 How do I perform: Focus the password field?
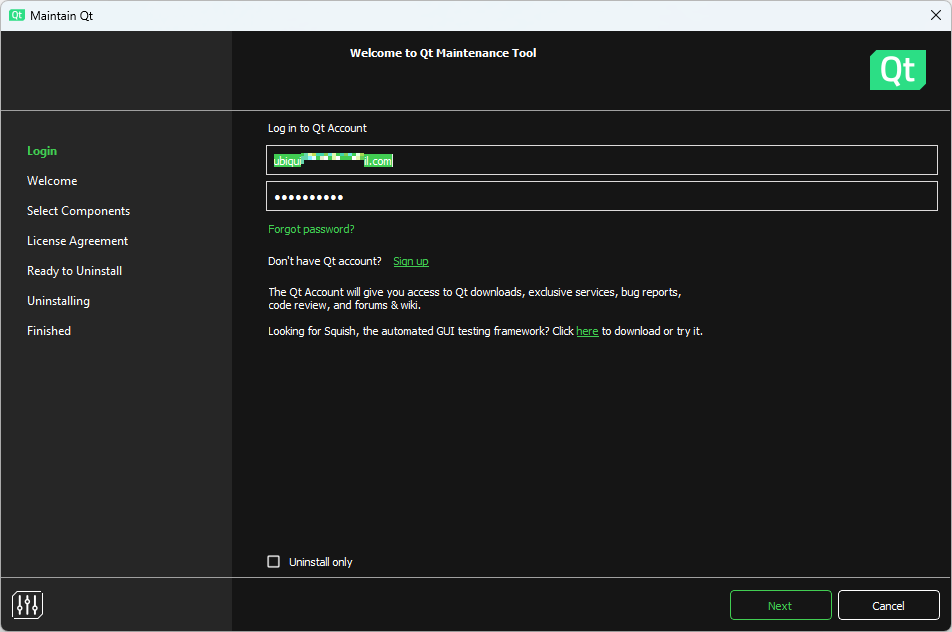point(602,196)
